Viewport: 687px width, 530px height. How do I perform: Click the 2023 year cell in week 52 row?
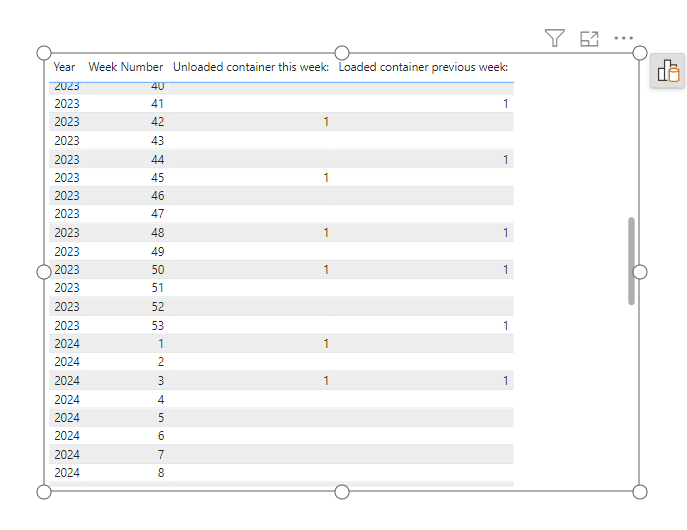[67, 307]
